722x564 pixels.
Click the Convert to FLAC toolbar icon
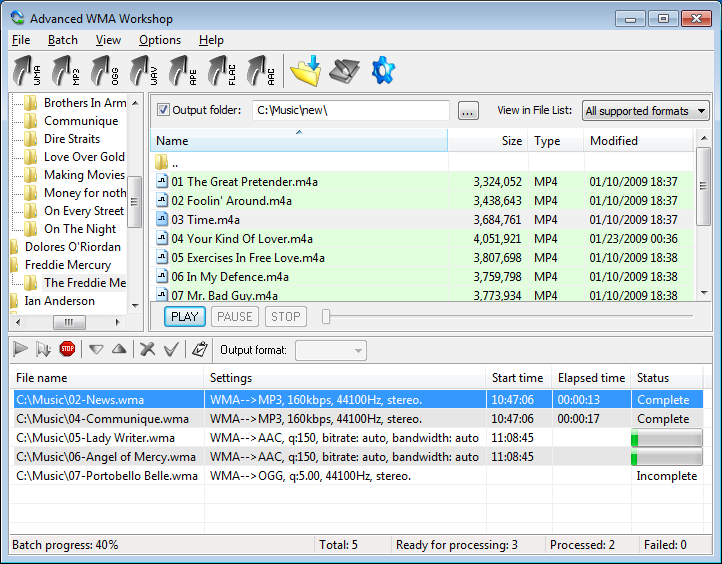tap(222, 70)
